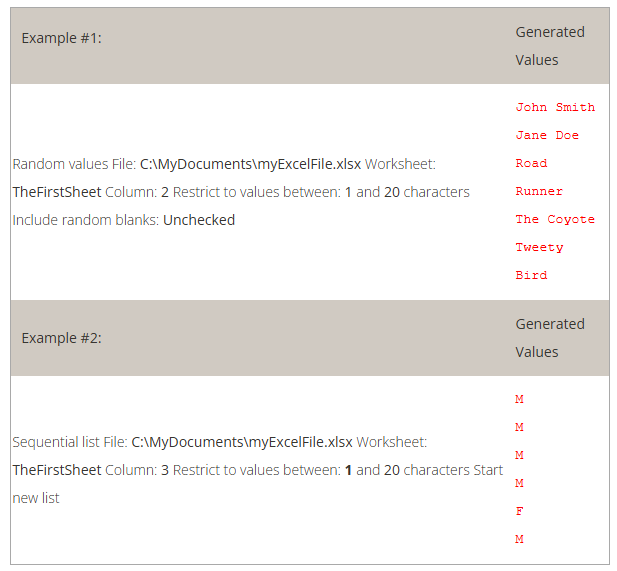Click the "Road" generated value
617x571 pixels.
(x=531, y=163)
